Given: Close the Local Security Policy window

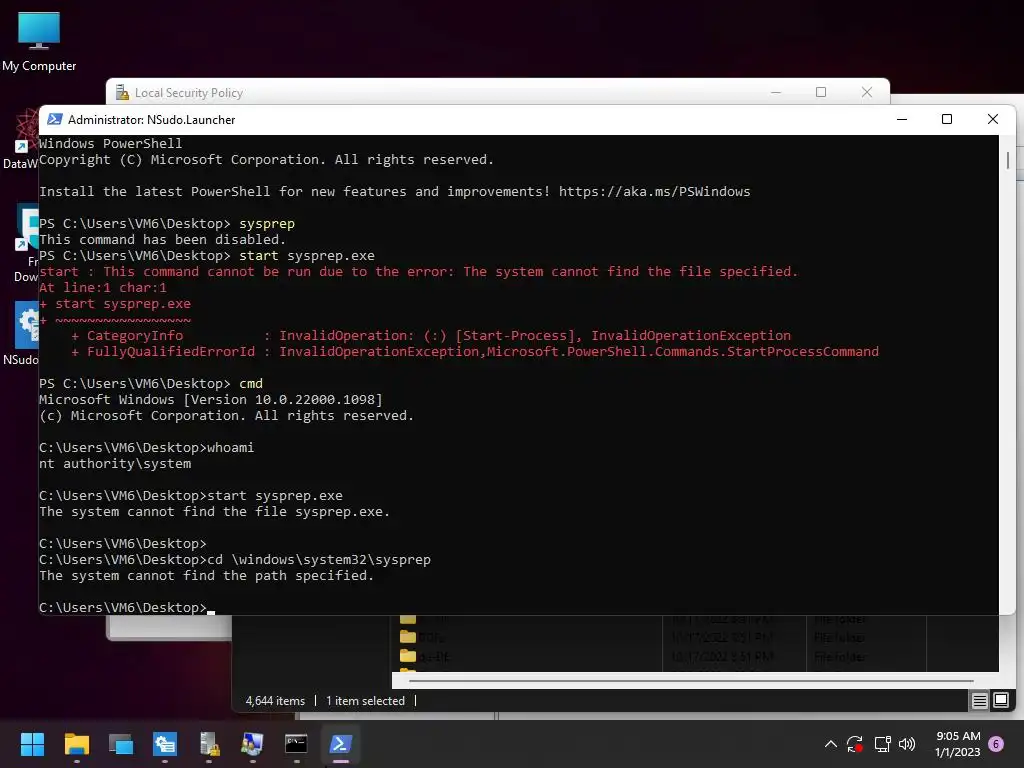Looking at the screenshot, I should click(867, 93).
